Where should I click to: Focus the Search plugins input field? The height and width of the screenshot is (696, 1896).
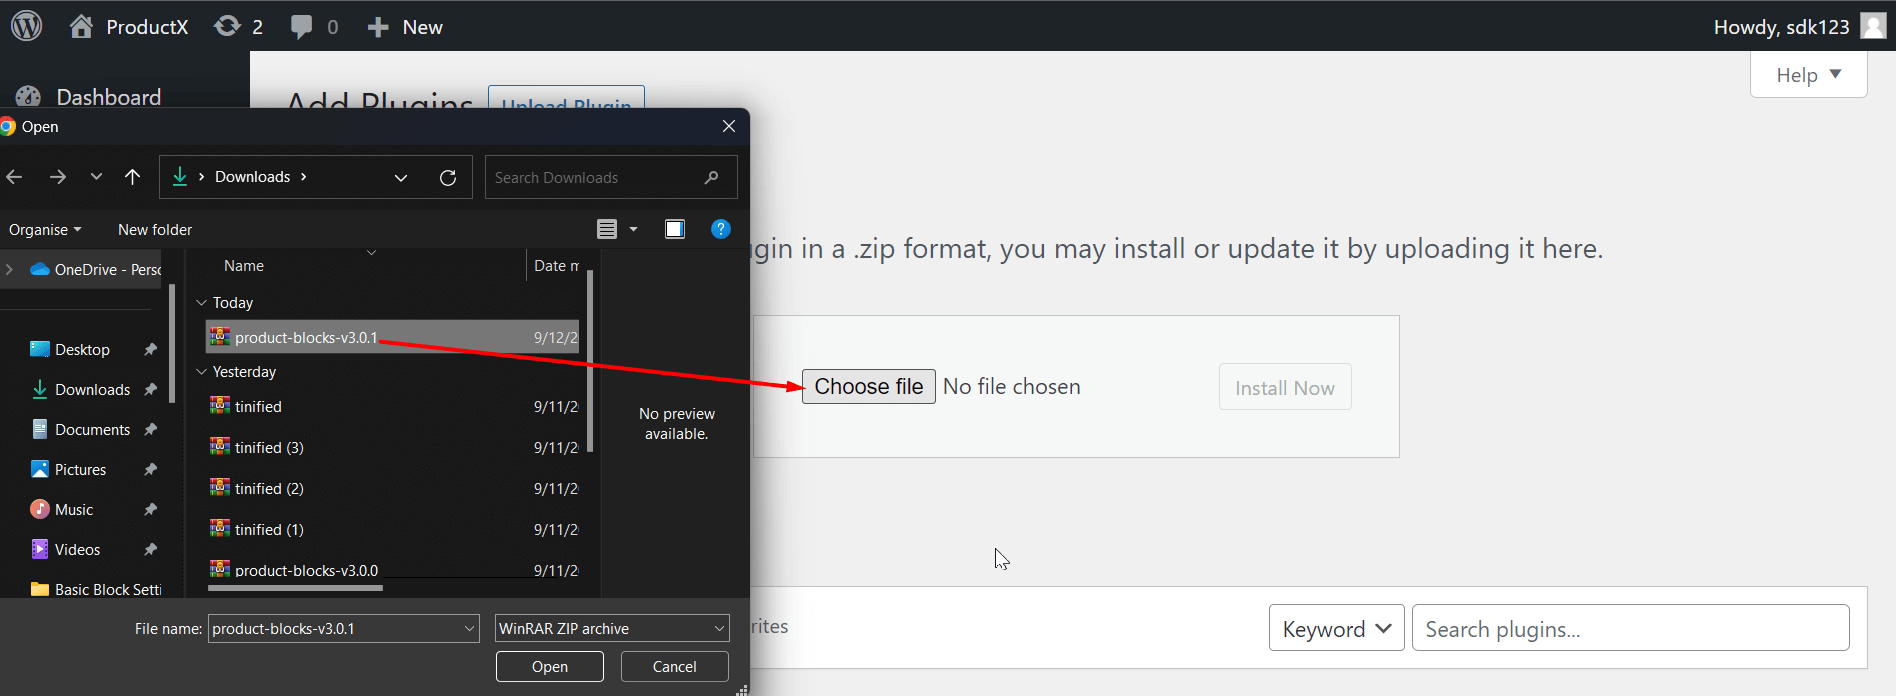(x=1631, y=629)
